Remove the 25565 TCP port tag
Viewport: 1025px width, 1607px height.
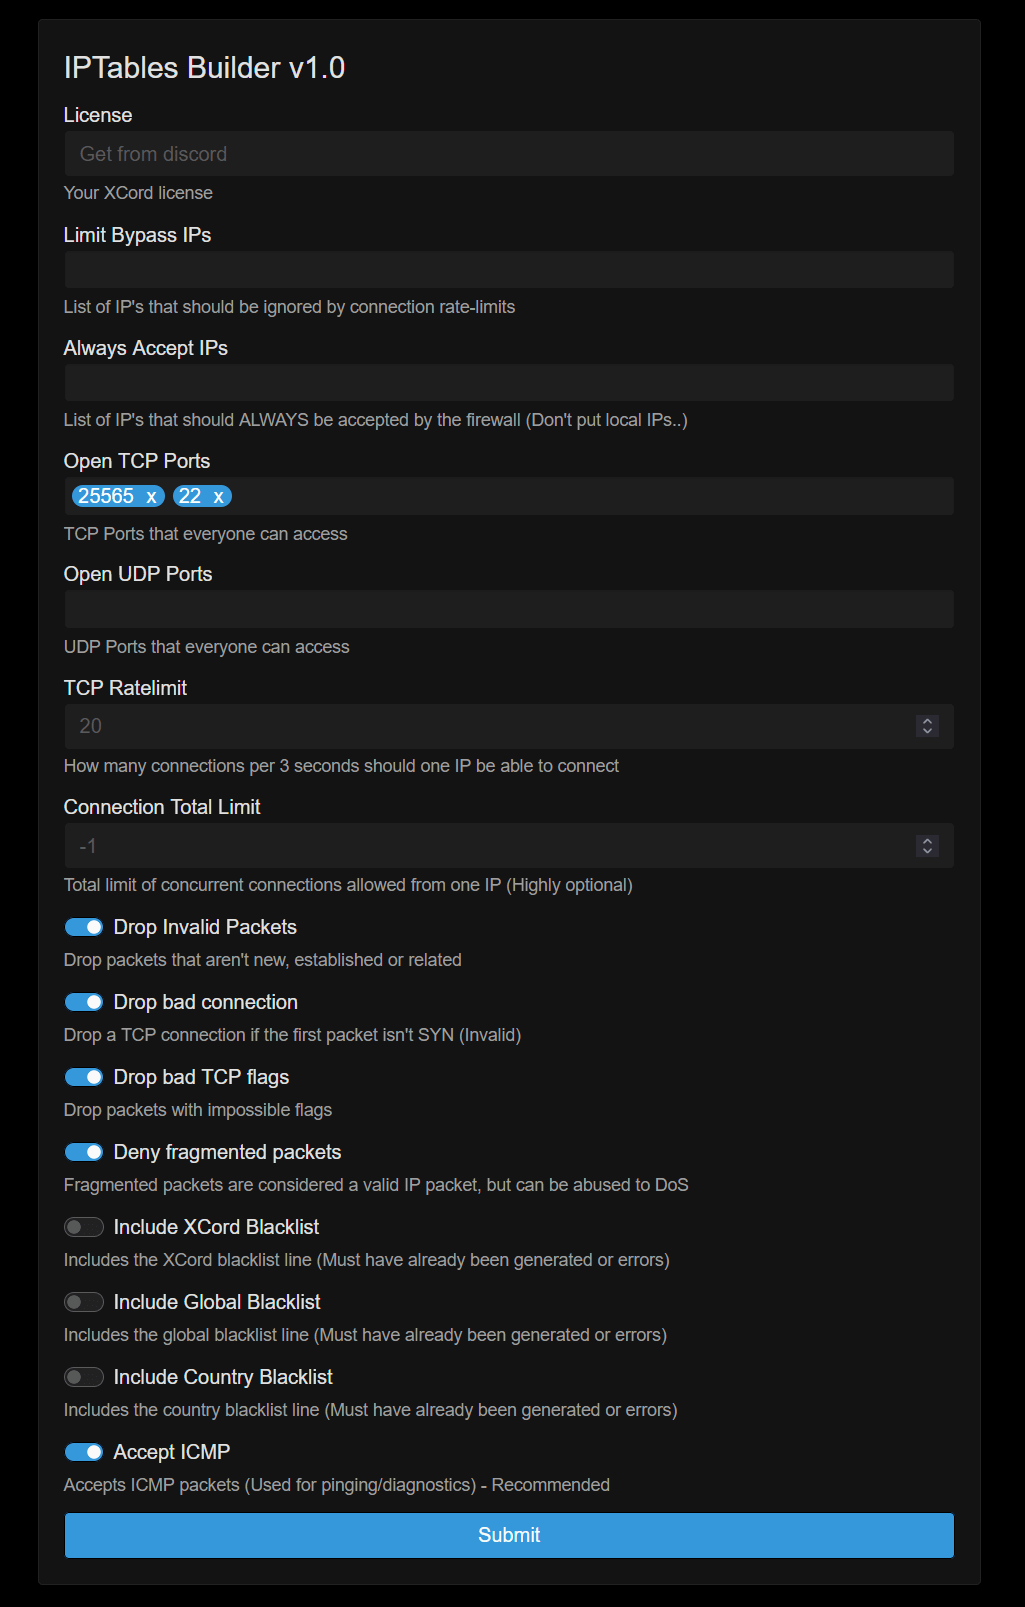pyautogui.click(x=151, y=497)
